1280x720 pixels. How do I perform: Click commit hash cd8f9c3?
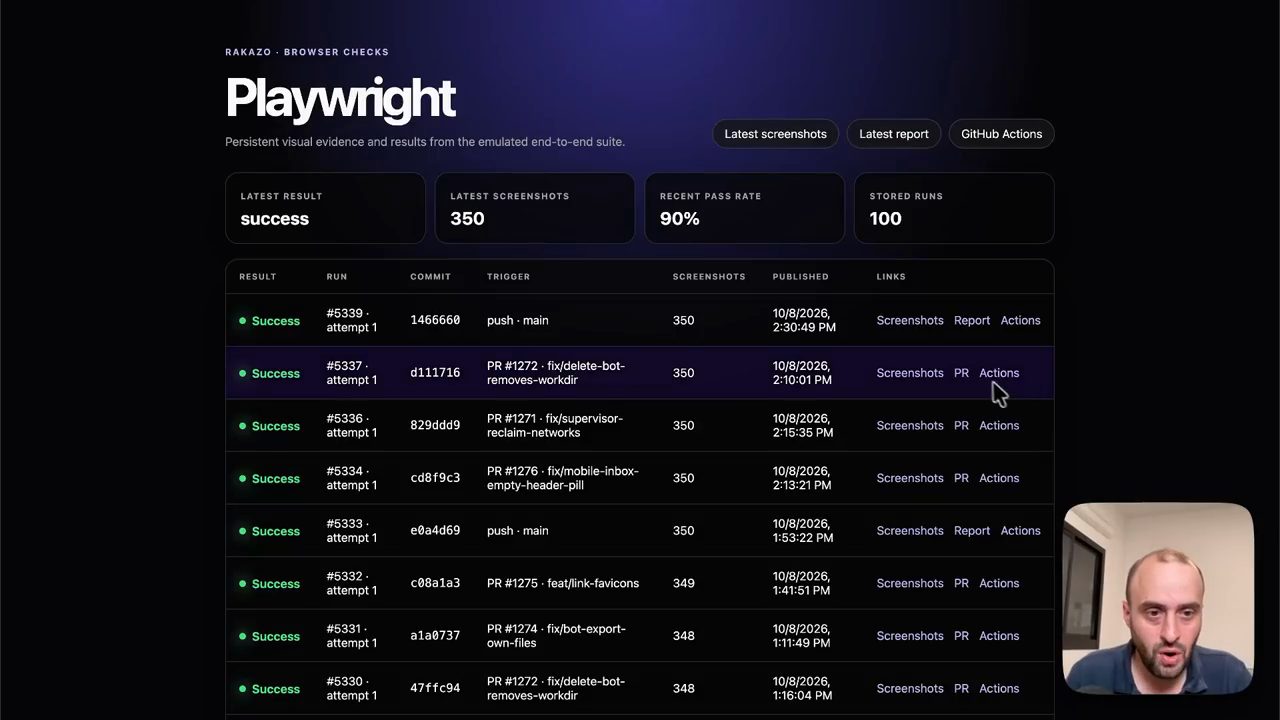coord(435,478)
